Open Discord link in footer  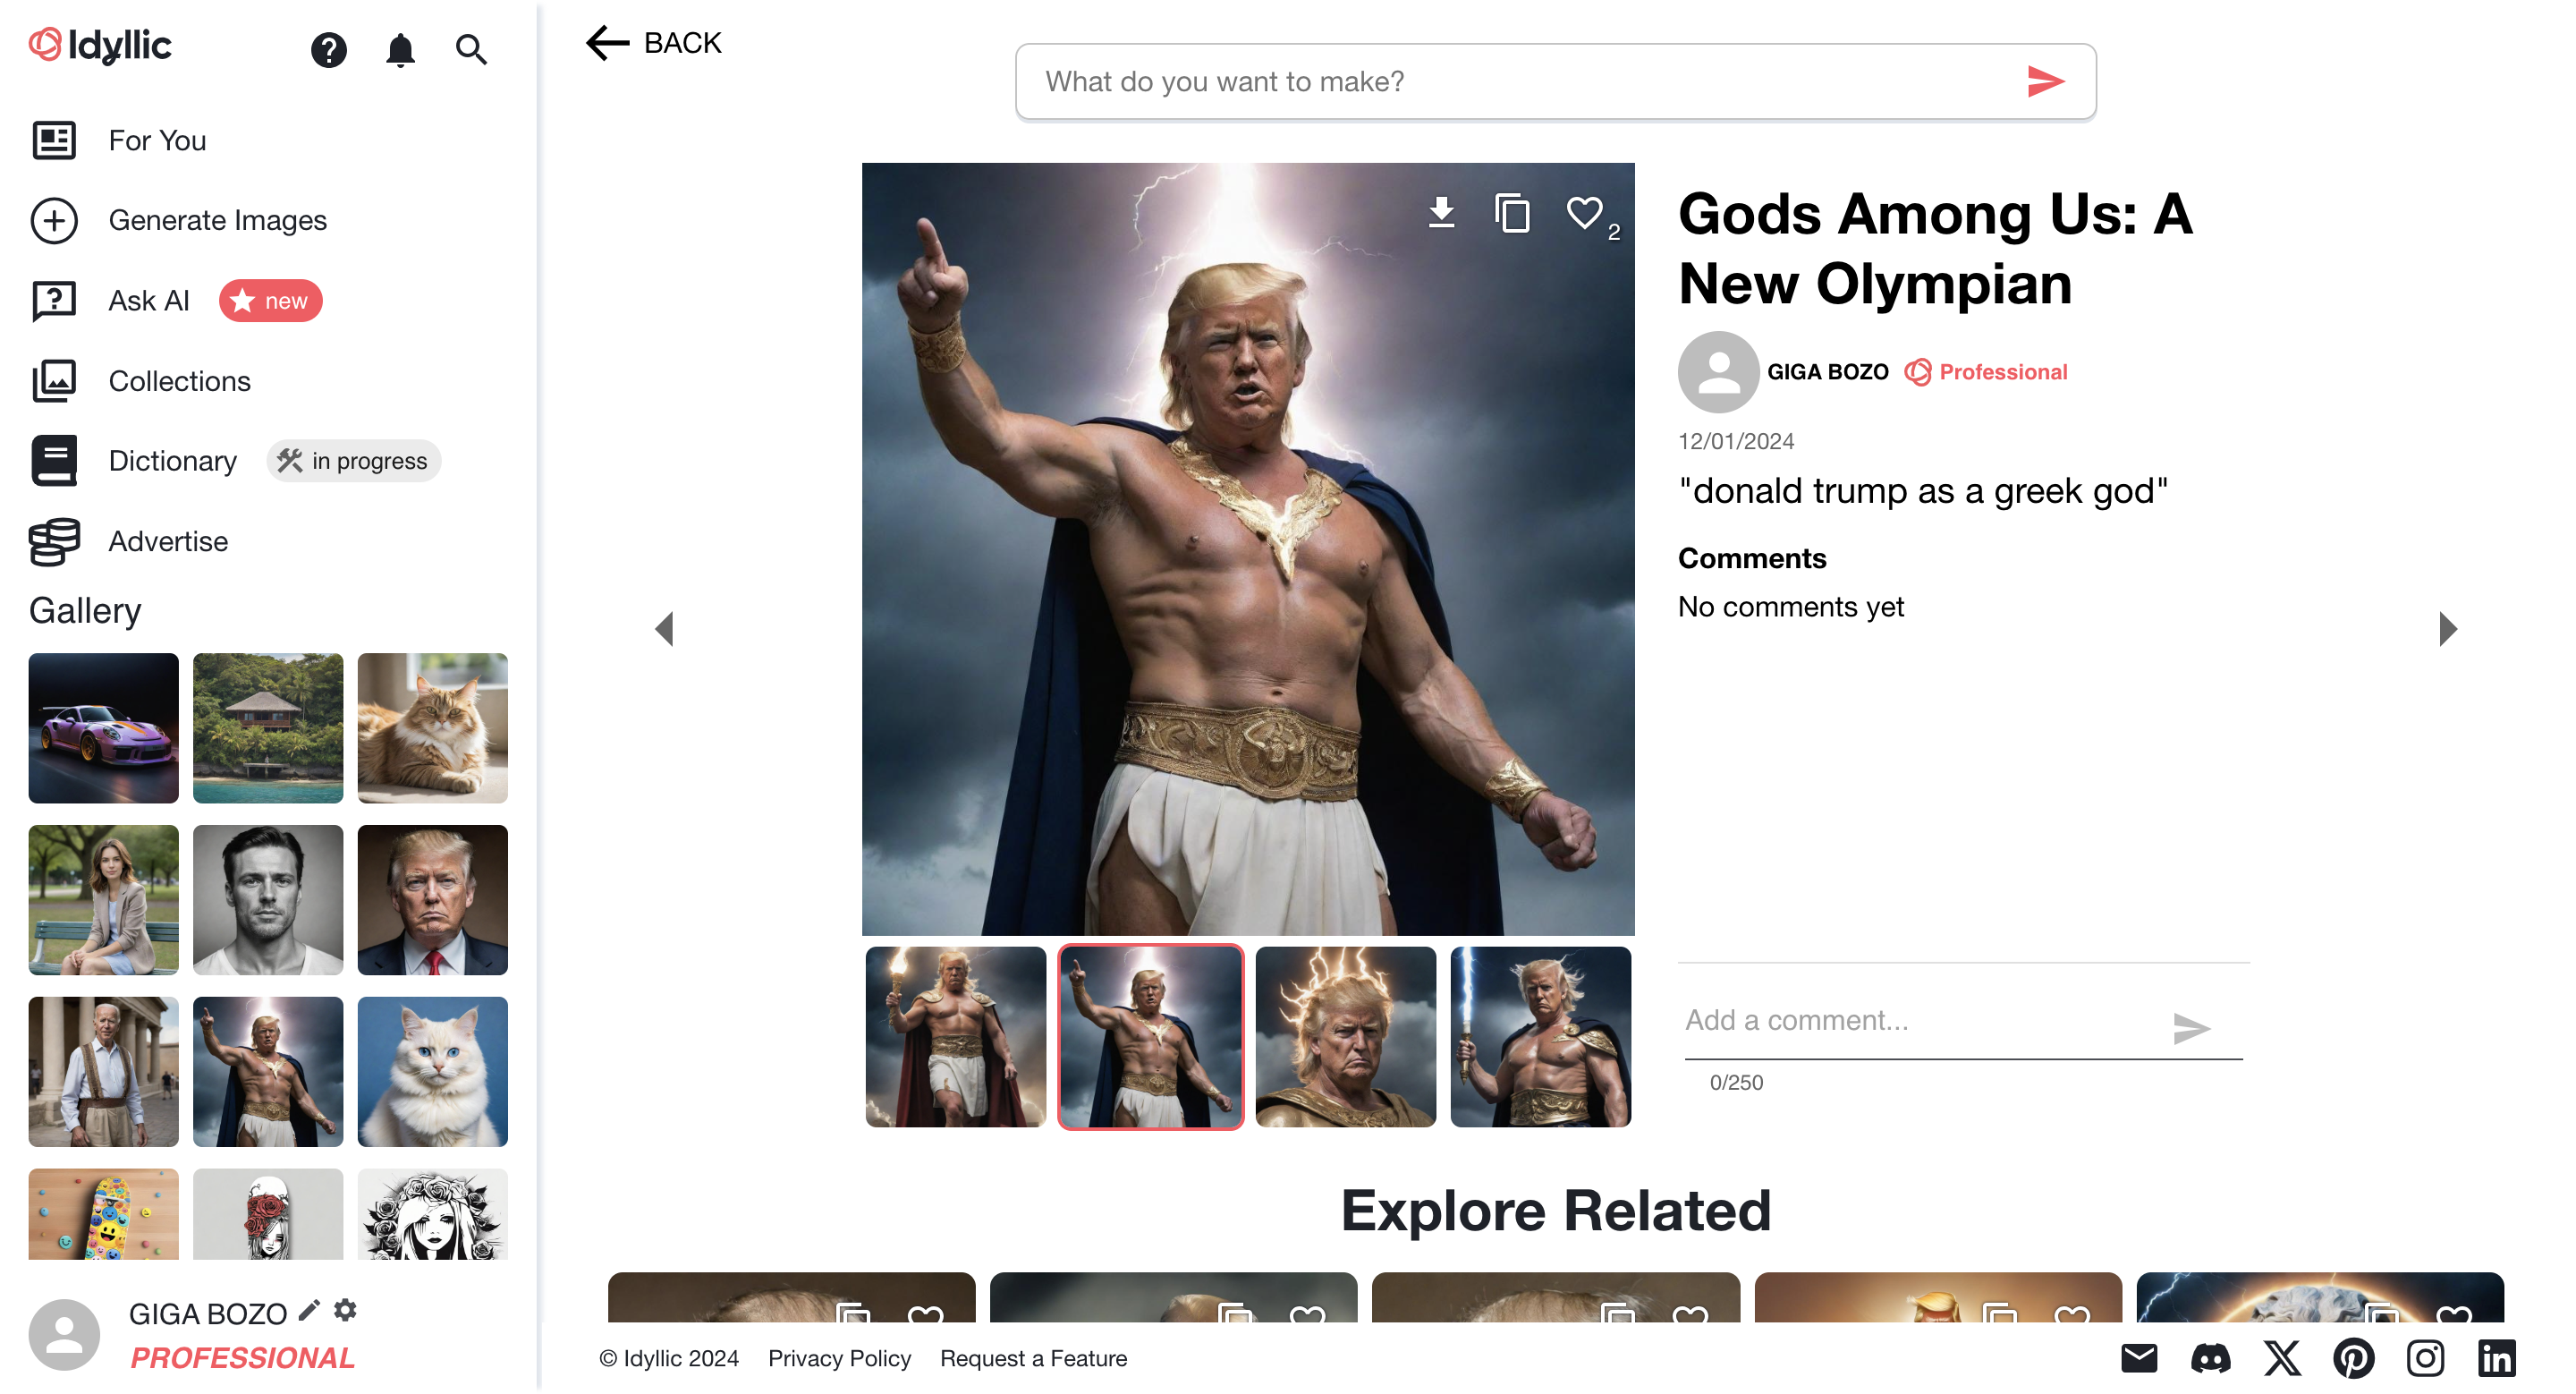[x=2210, y=1358]
